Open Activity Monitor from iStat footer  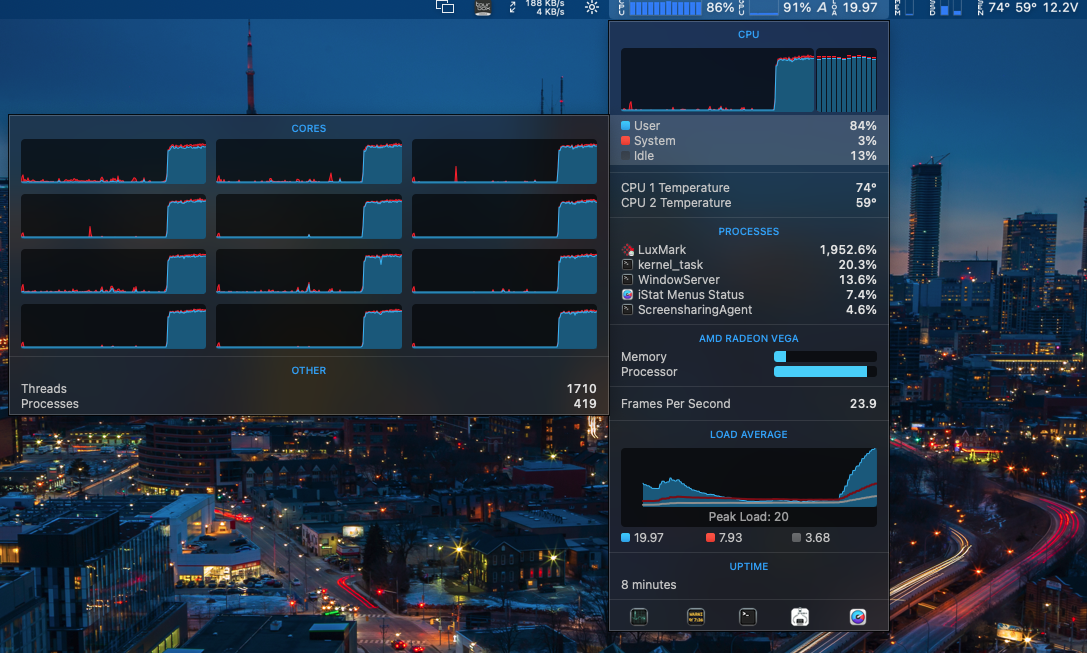point(638,616)
